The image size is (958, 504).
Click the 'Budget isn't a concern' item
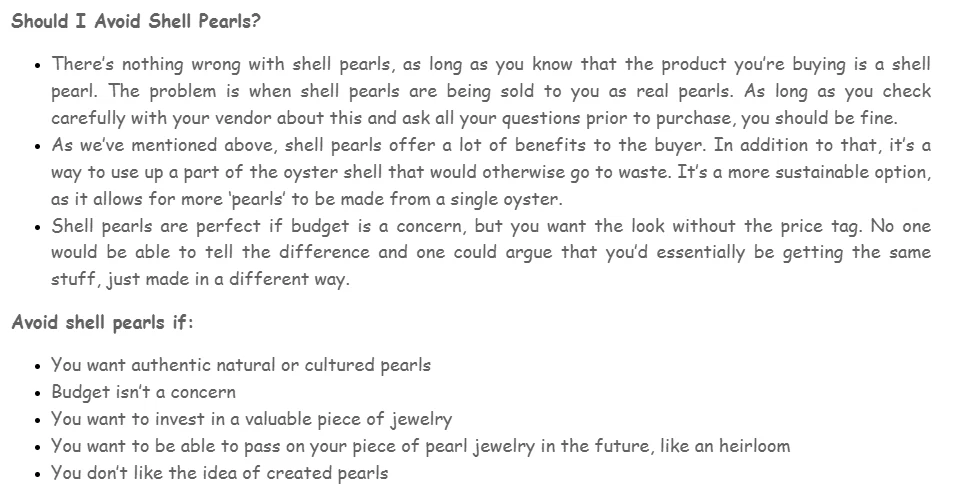point(144,392)
